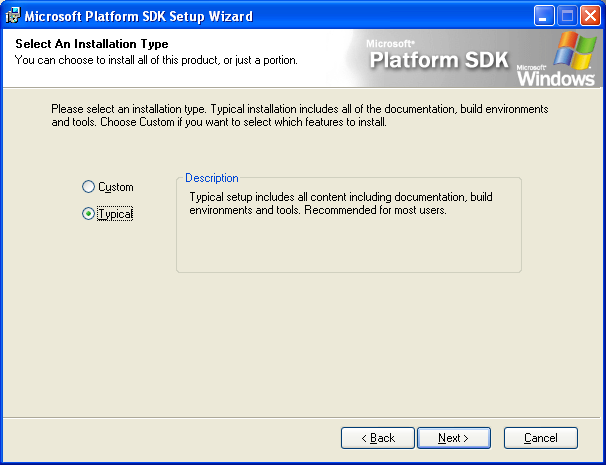The image size is (606, 465).
Task: Minimize the Setup Wizard window
Action: 543,16
